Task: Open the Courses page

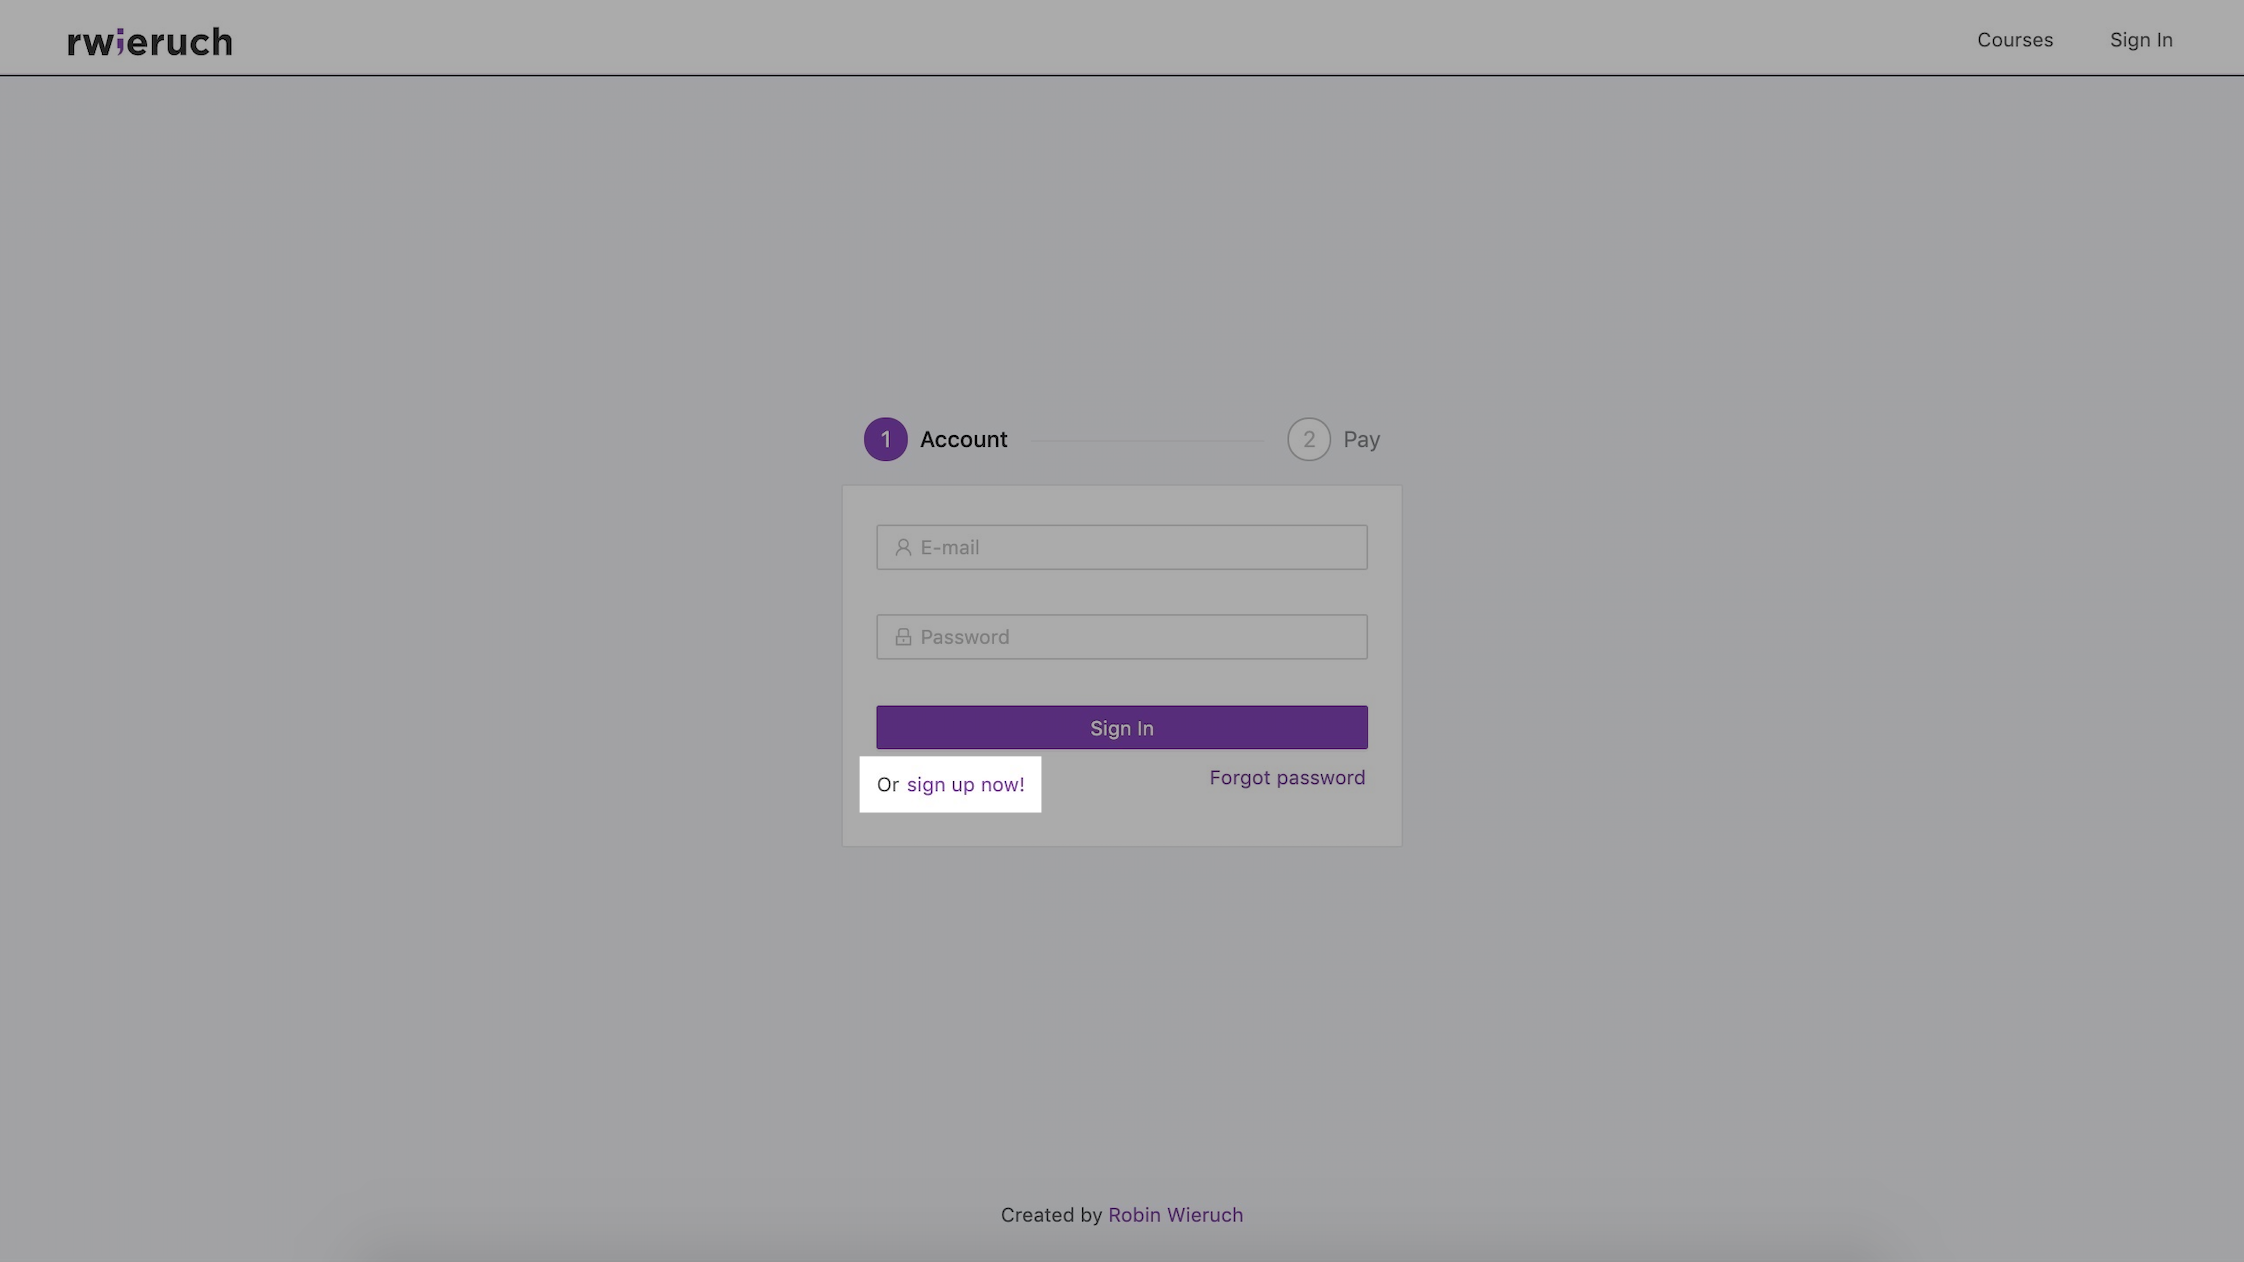Action: pos(2014,40)
